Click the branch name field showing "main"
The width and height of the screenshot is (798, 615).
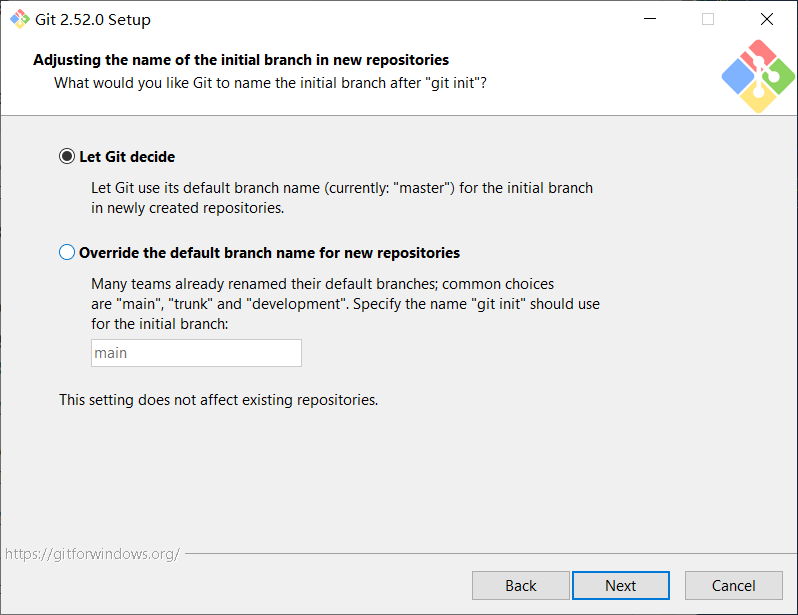[196, 353]
